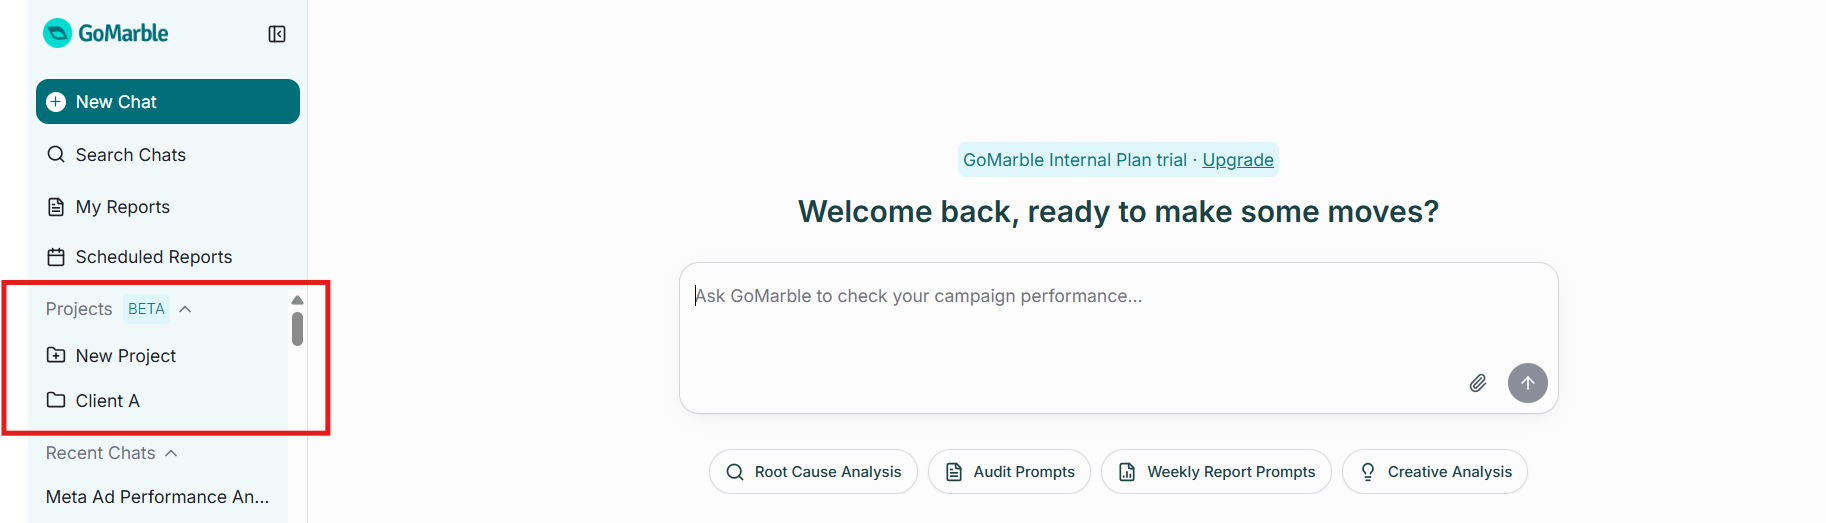
Task: Click the My Reports document icon
Action: (56, 207)
